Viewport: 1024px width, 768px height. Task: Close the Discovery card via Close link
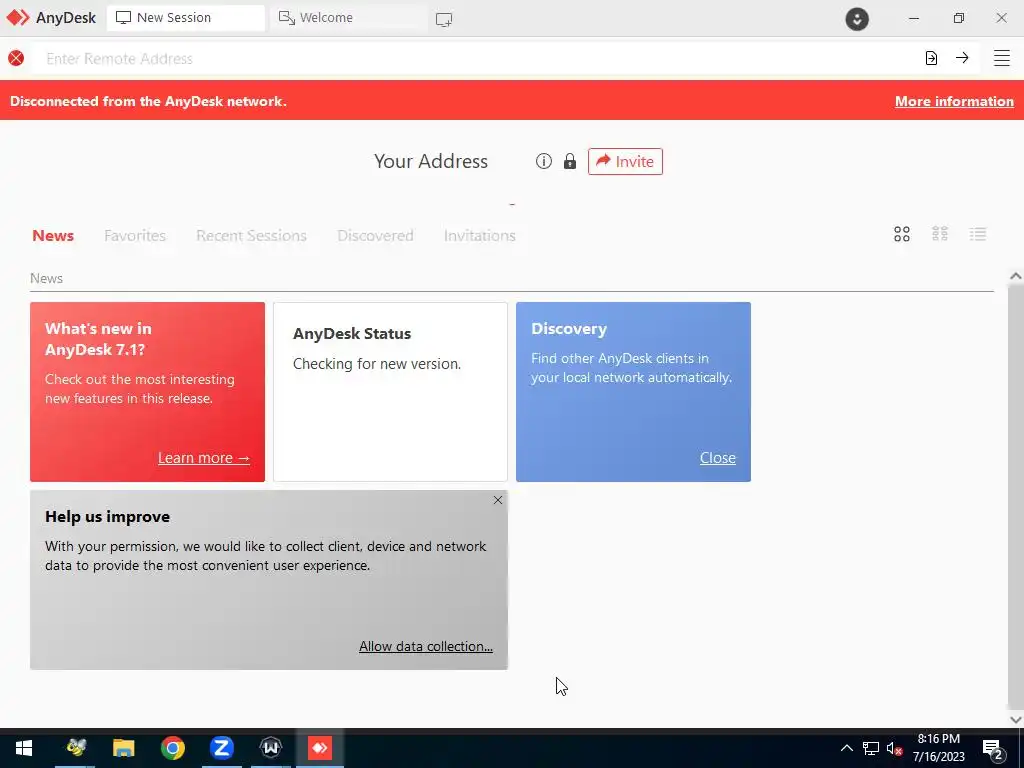click(718, 458)
